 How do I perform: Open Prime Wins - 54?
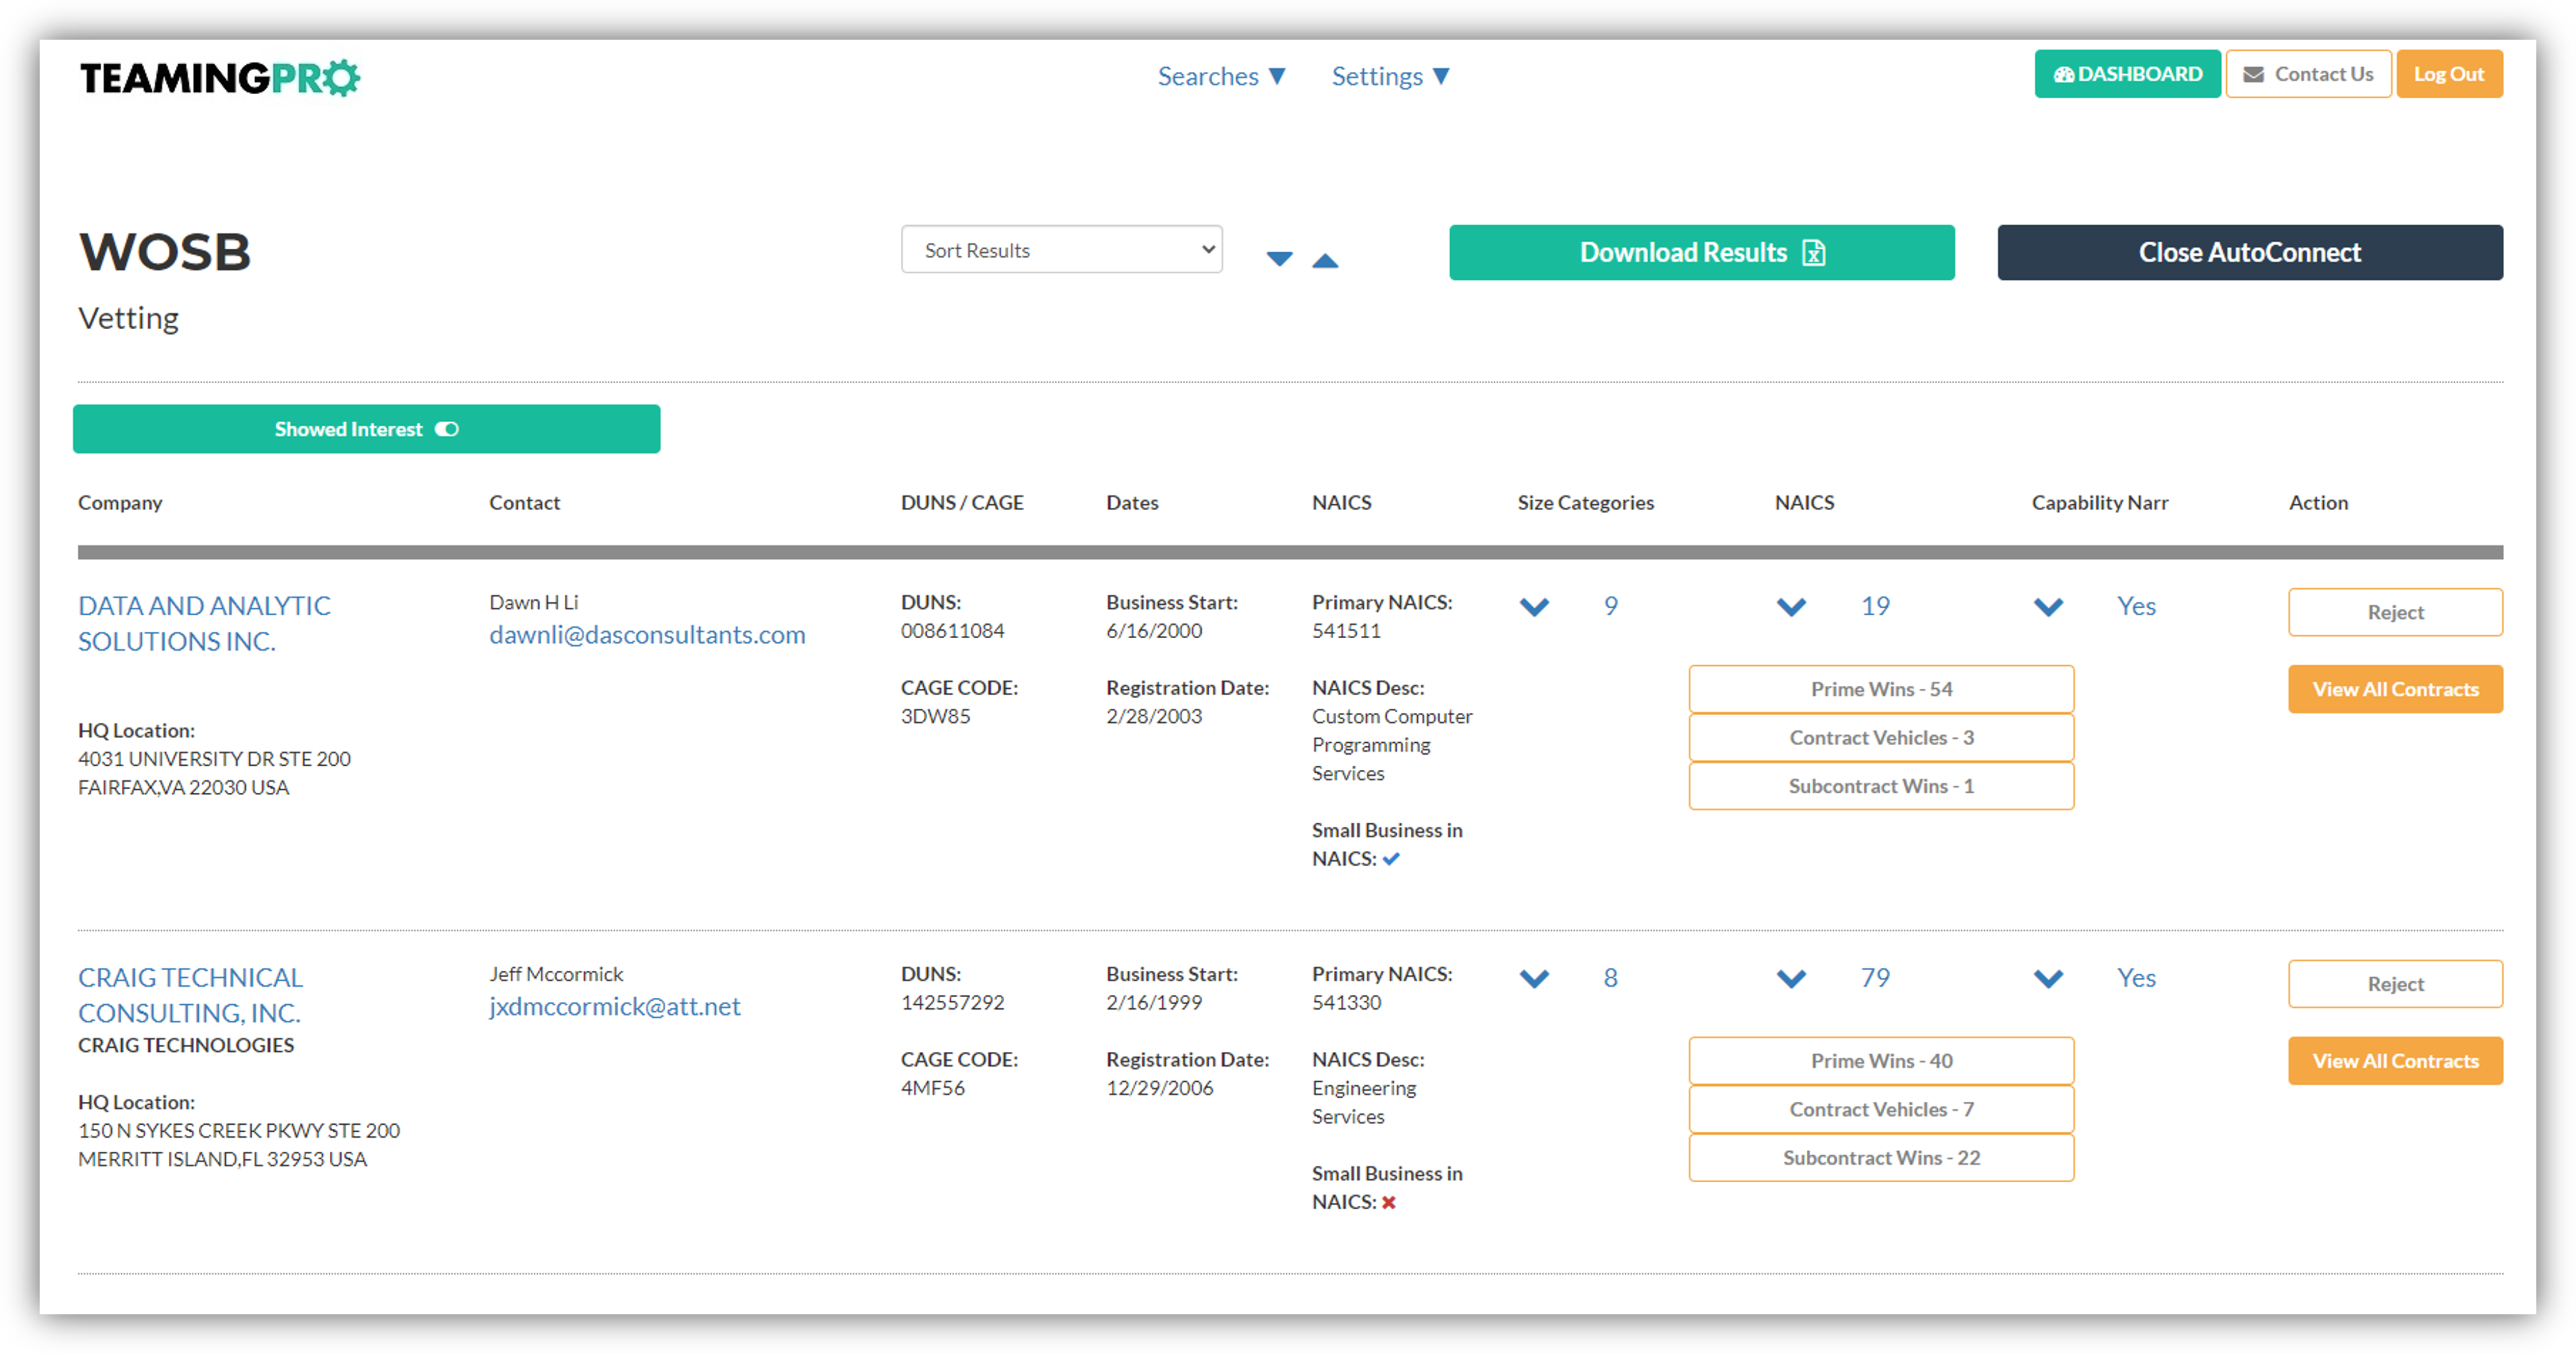(x=1881, y=689)
